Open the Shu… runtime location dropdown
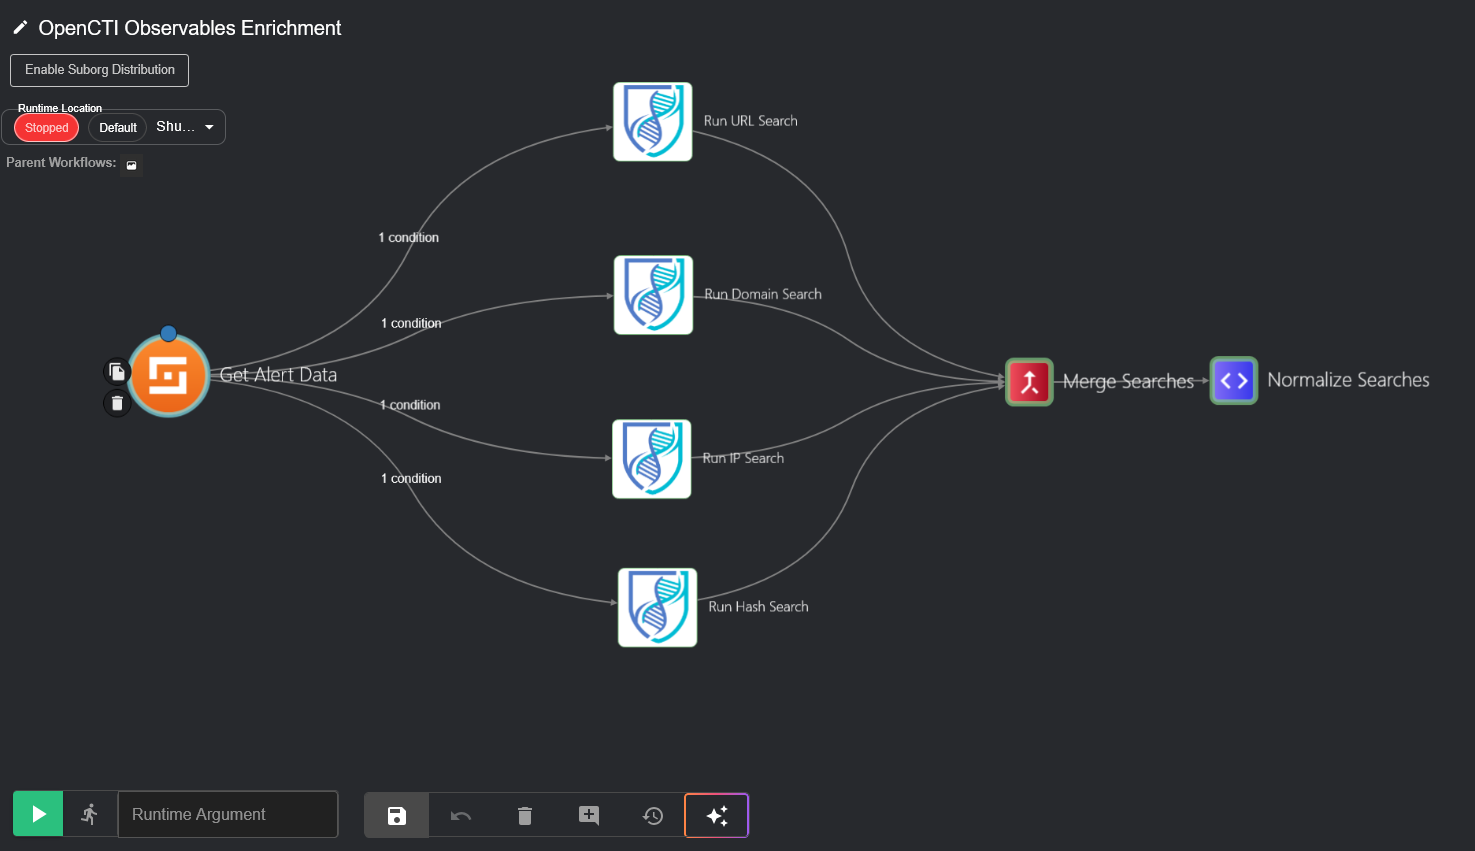 click(x=186, y=127)
